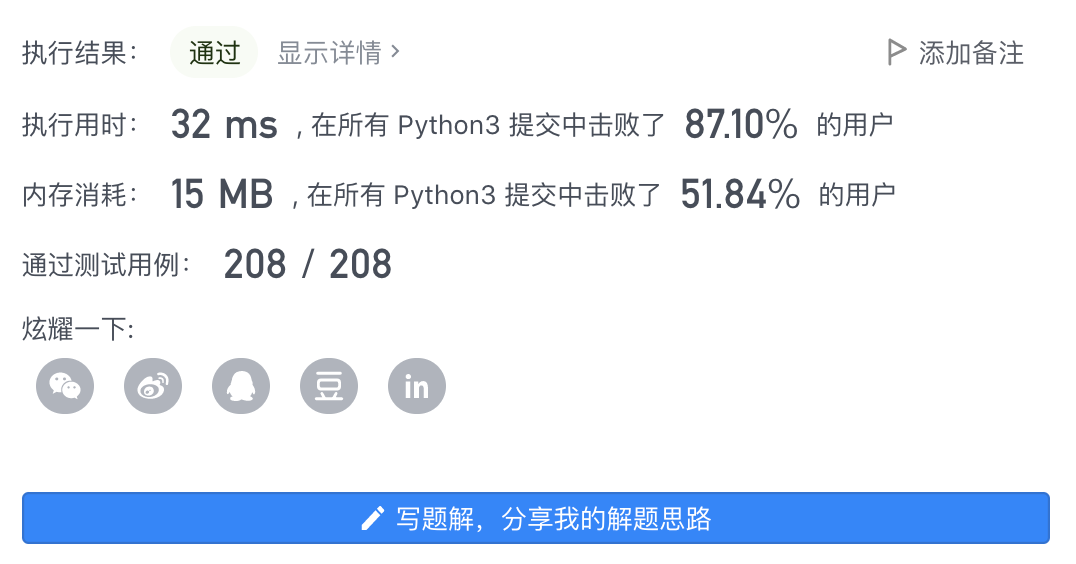
Task: Click the 15 MB memory value
Action: click(x=222, y=195)
